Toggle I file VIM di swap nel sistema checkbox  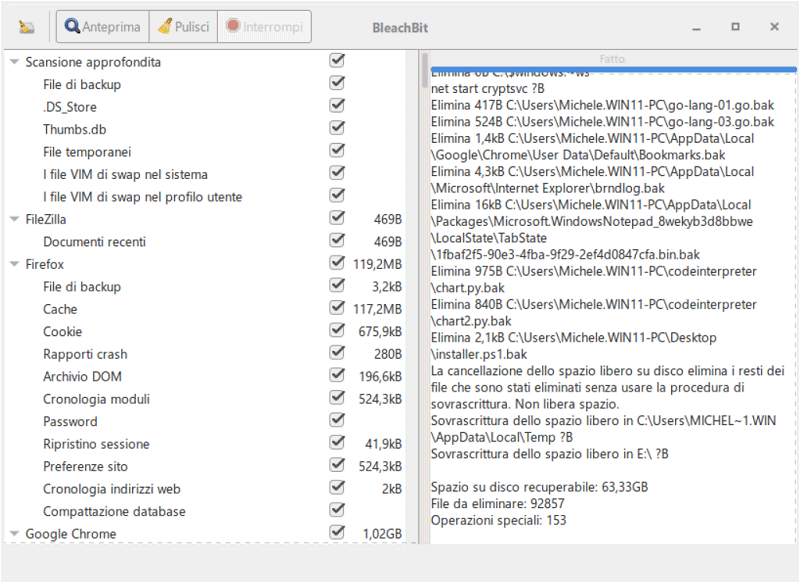(x=337, y=173)
